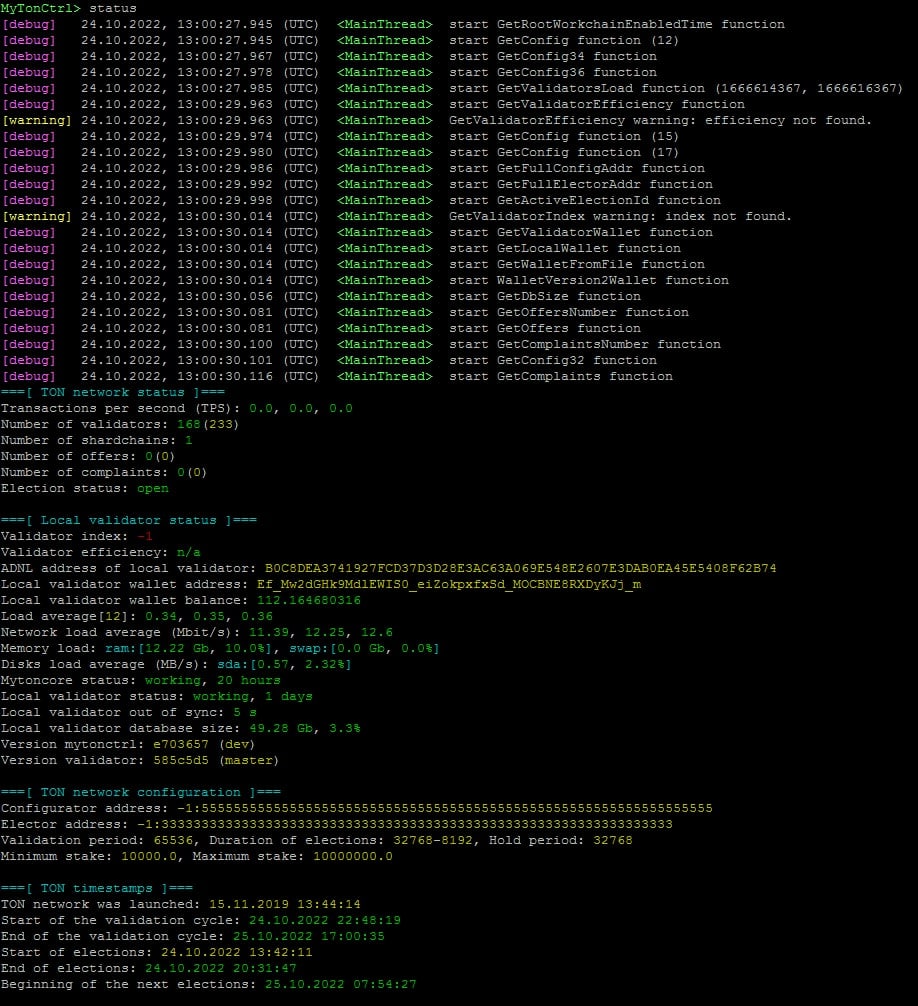Select the Validator index value "-1"
The height and width of the screenshot is (1006, 918).
(x=145, y=537)
